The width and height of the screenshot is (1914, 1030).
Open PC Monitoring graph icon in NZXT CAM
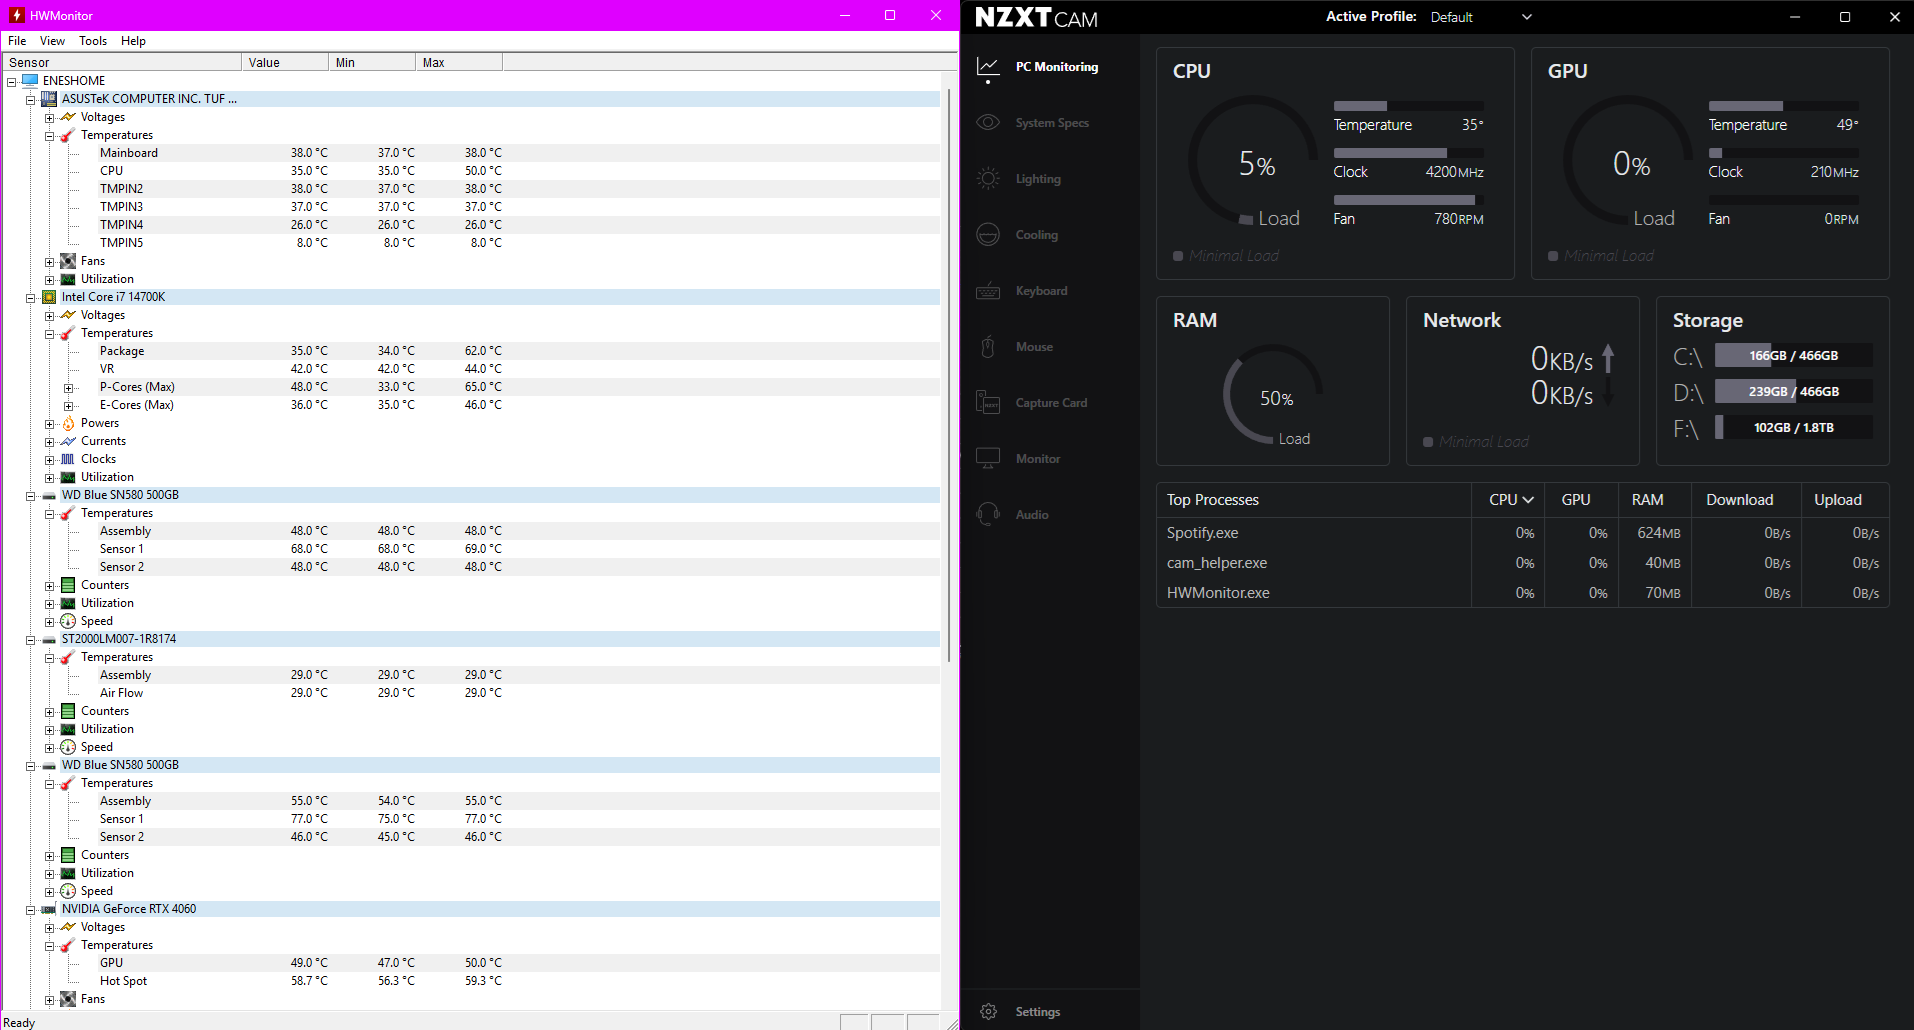click(988, 67)
